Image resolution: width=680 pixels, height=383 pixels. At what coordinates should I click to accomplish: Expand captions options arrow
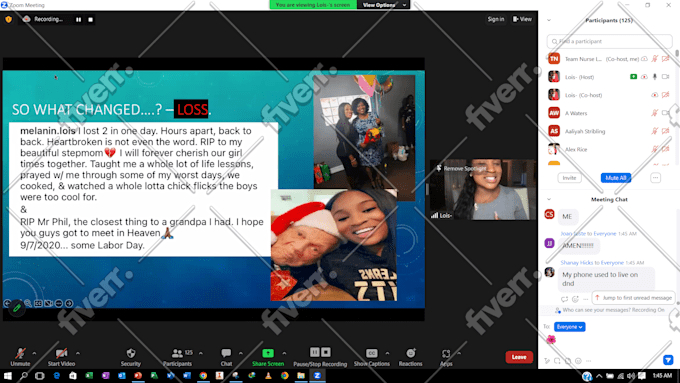pos(387,353)
